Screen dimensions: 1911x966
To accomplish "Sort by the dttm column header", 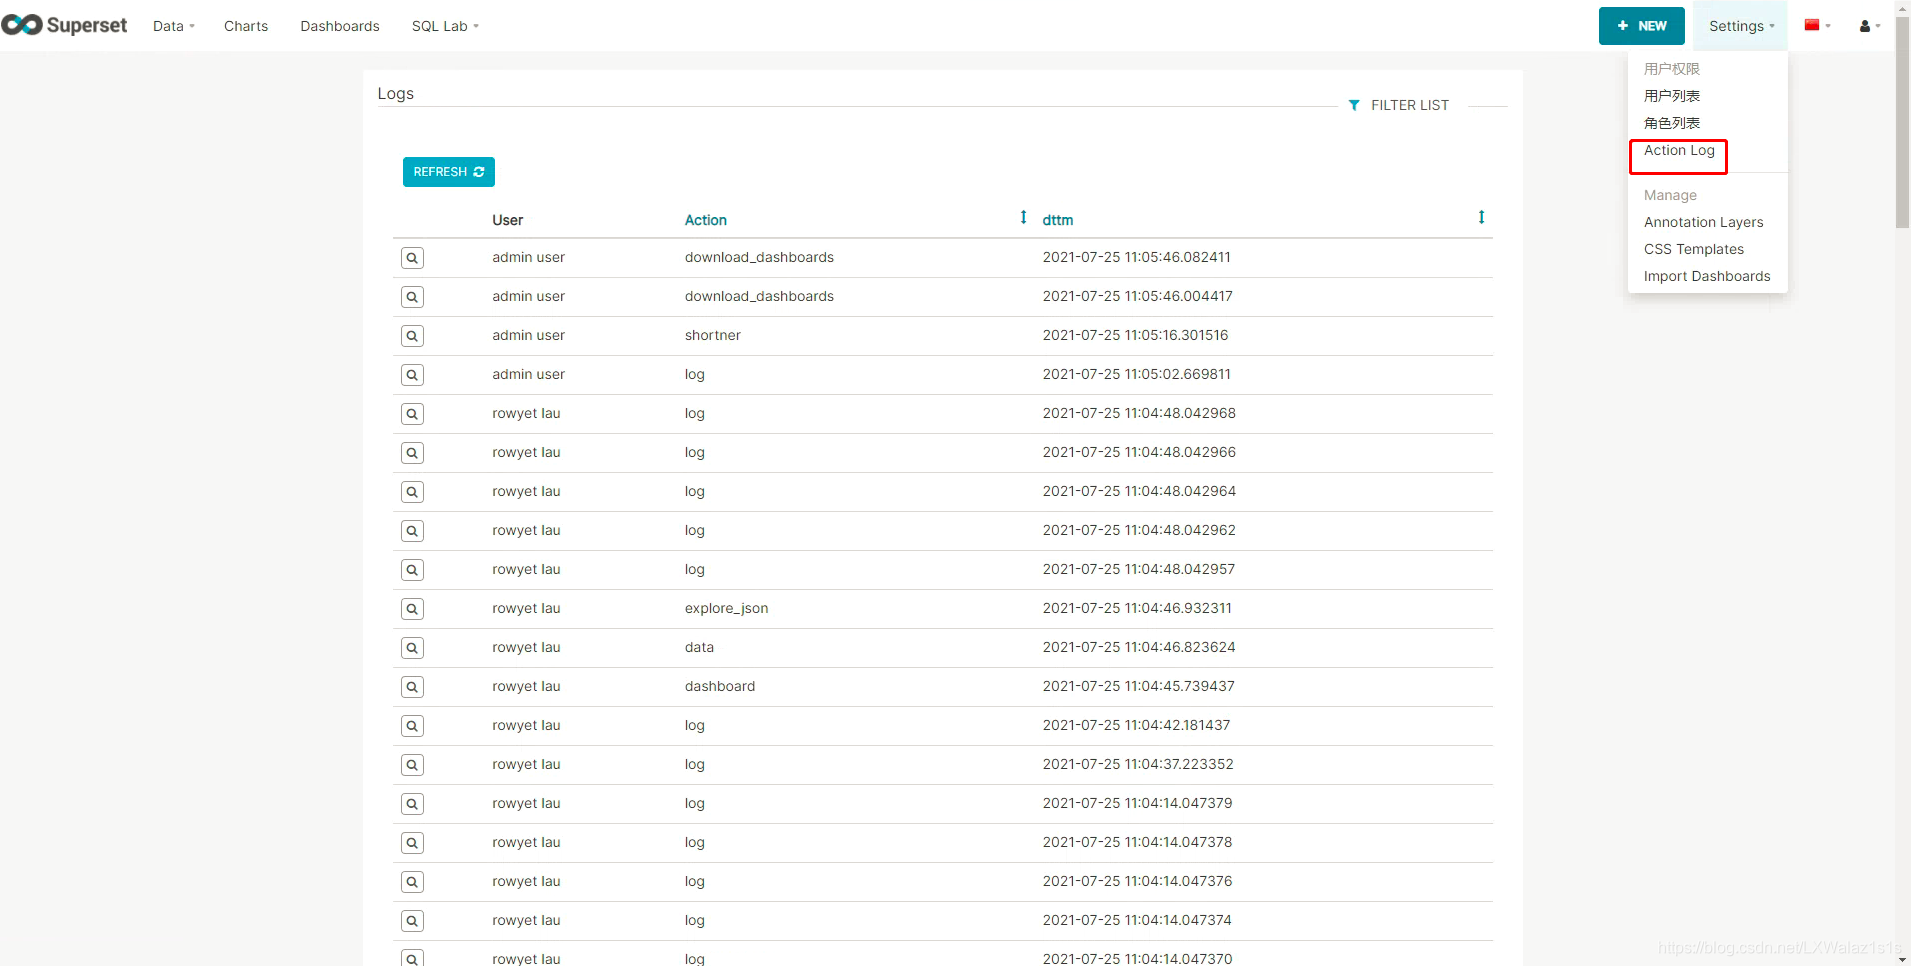I will (x=1058, y=220).
